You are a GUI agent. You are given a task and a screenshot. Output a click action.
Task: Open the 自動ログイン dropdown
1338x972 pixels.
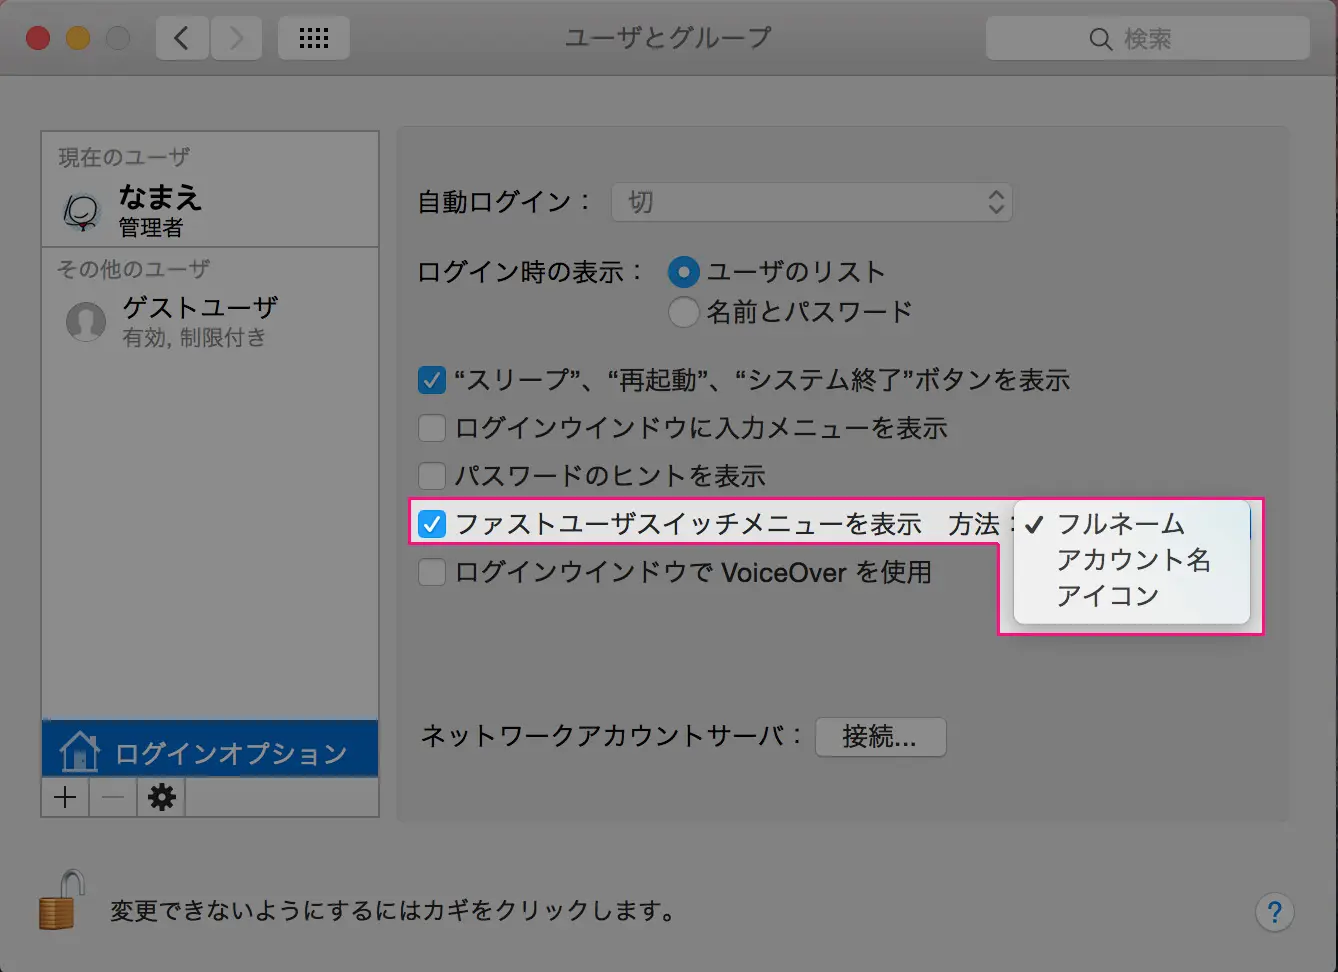(811, 202)
